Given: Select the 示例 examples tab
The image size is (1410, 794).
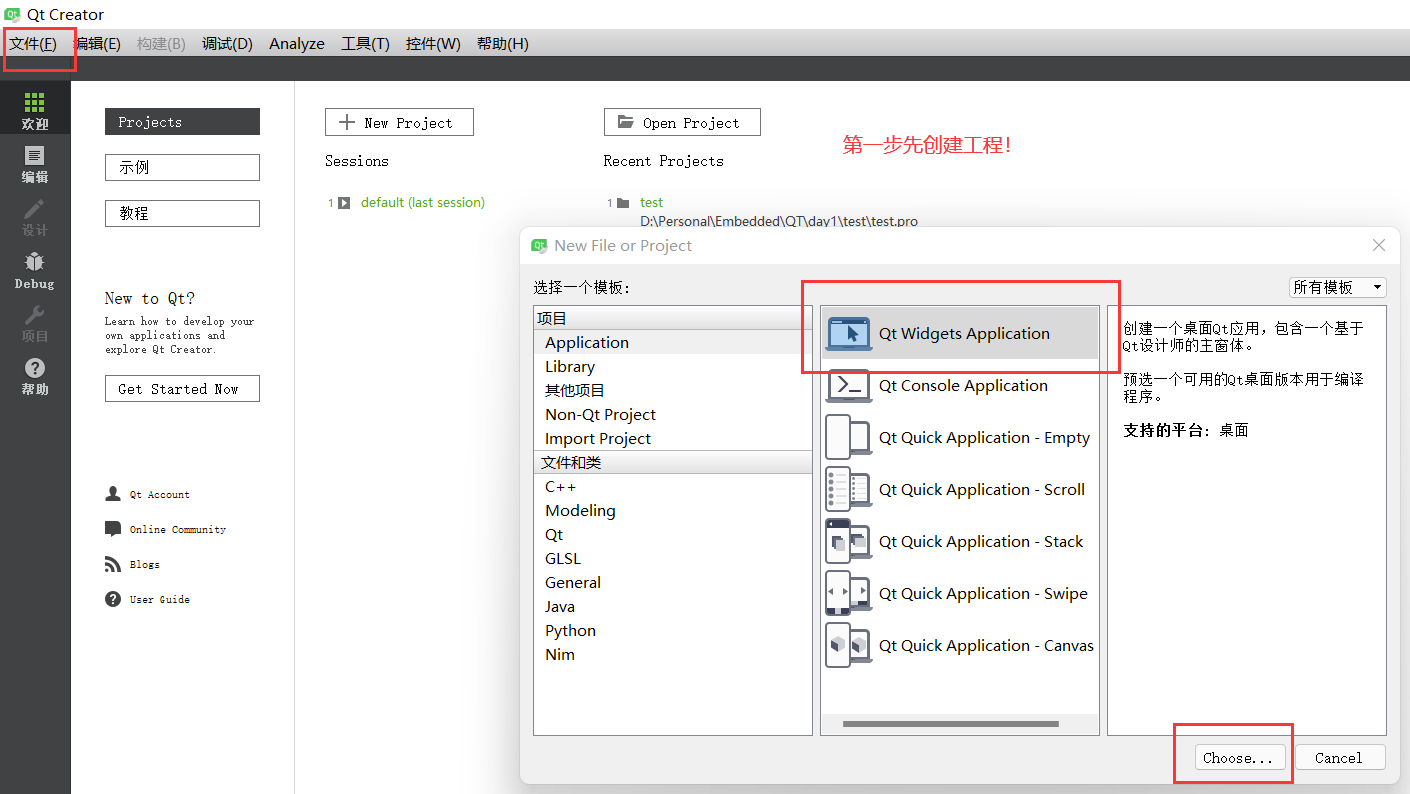Looking at the screenshot, I should 182,167.
